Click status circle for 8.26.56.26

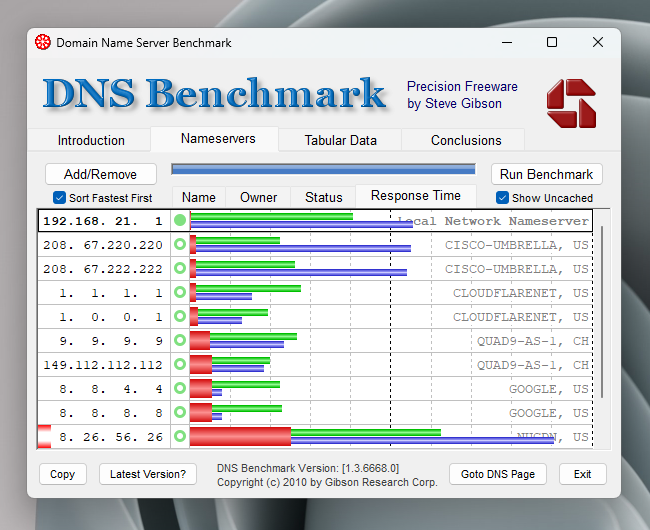[x=180, y=436]
